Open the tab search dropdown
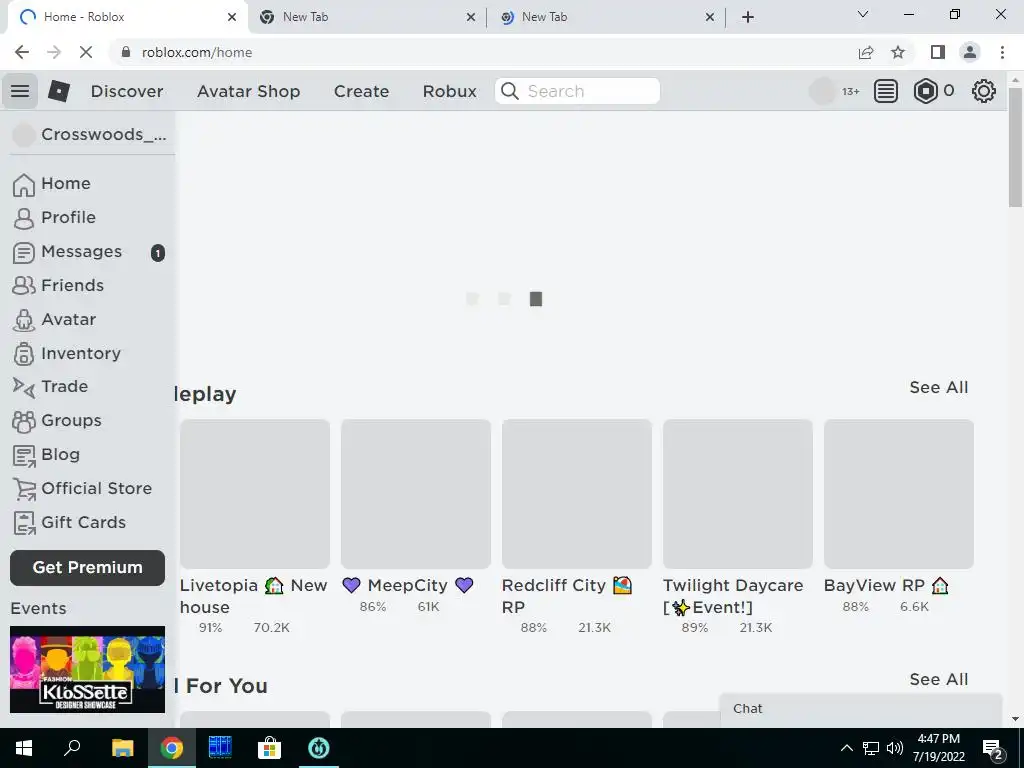The image size is (1024, 768). pos(863,14)
